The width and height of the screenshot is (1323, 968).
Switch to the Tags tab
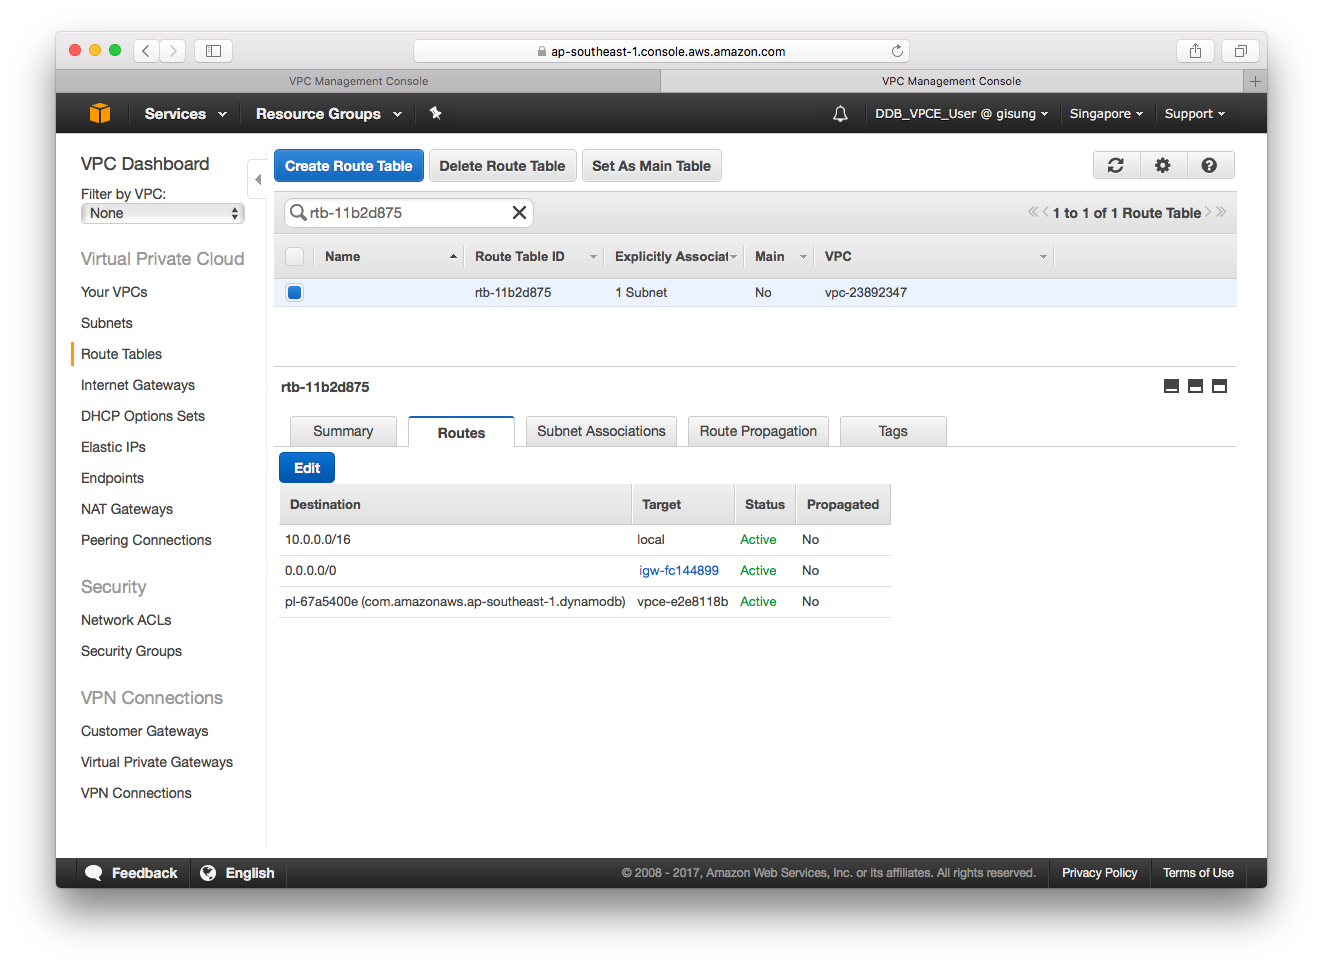pos(893,431)
